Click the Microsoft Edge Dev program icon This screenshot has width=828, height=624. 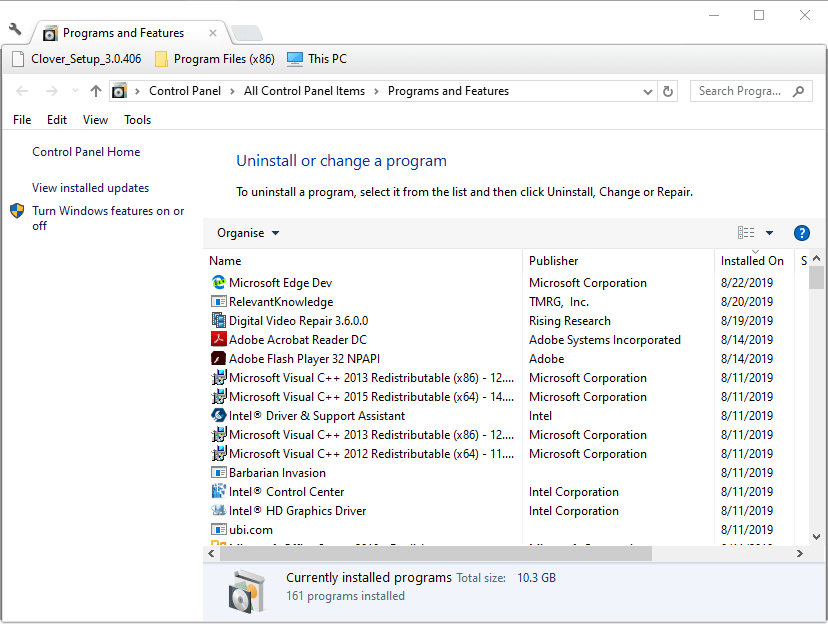pyautogui.click(x=219, y=283)
